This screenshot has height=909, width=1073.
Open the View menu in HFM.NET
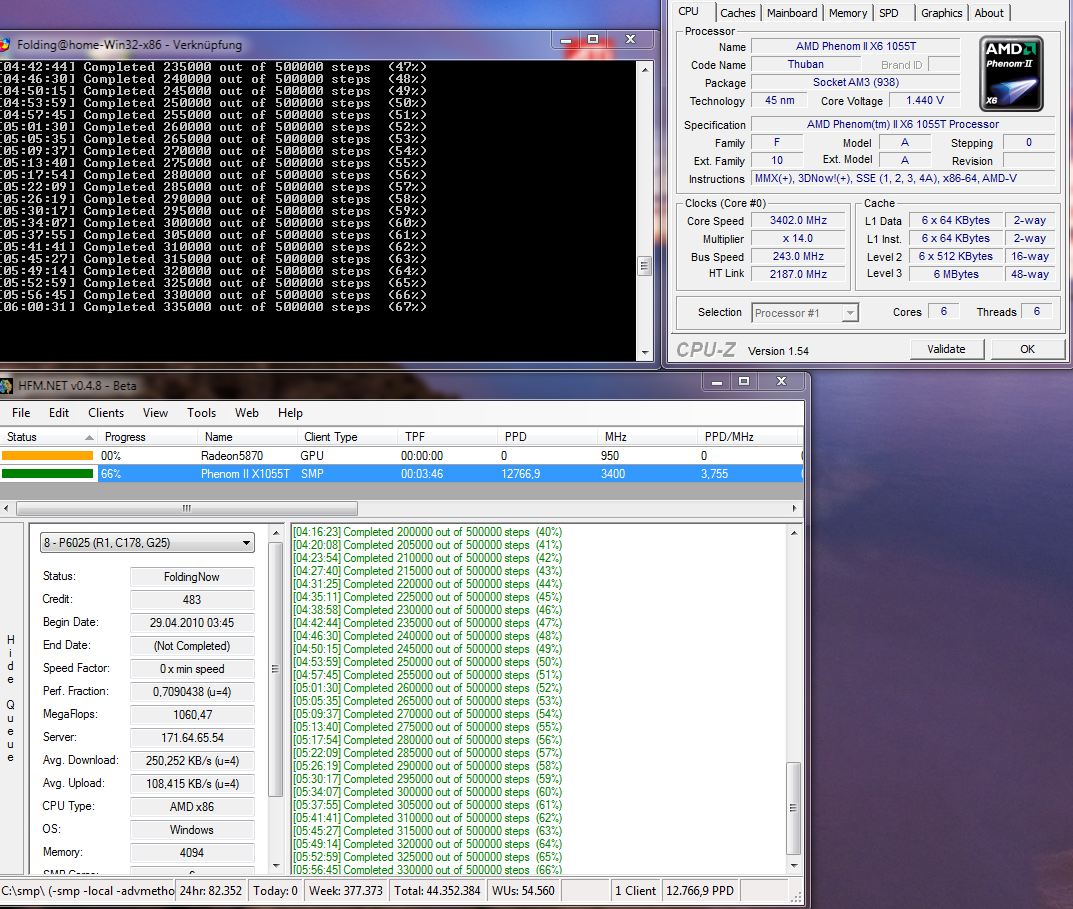click(155, 413)
